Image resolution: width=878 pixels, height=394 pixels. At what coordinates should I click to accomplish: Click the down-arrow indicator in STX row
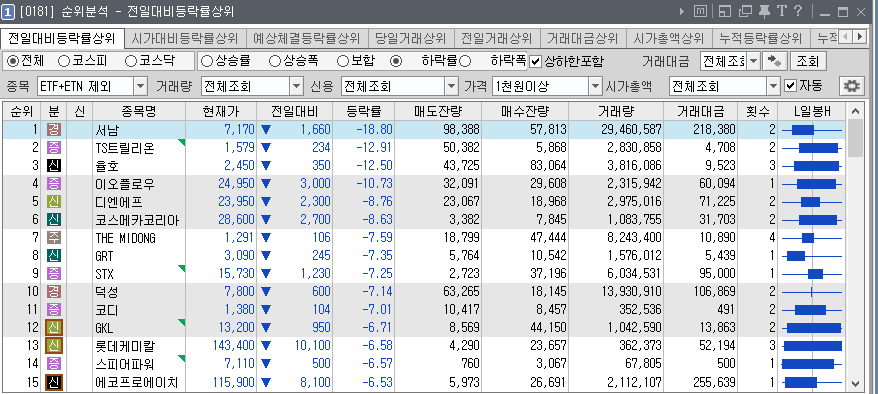265,274
